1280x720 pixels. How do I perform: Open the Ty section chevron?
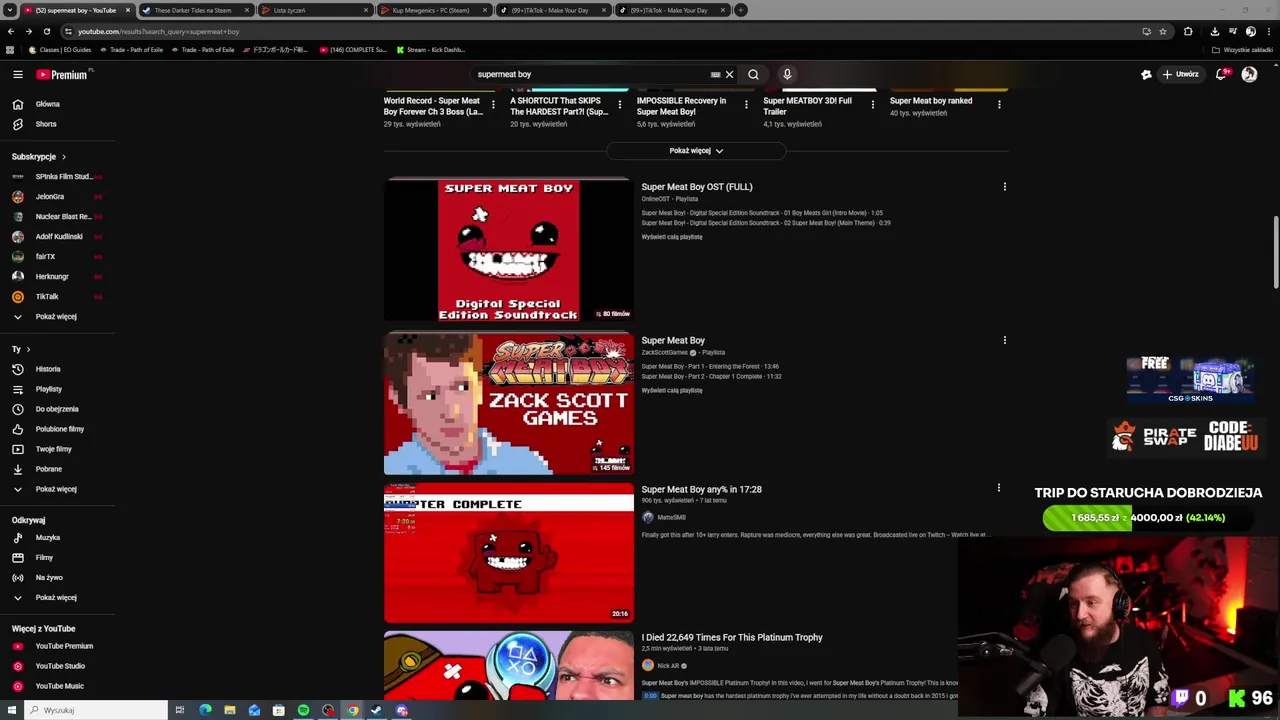point(28,349)
